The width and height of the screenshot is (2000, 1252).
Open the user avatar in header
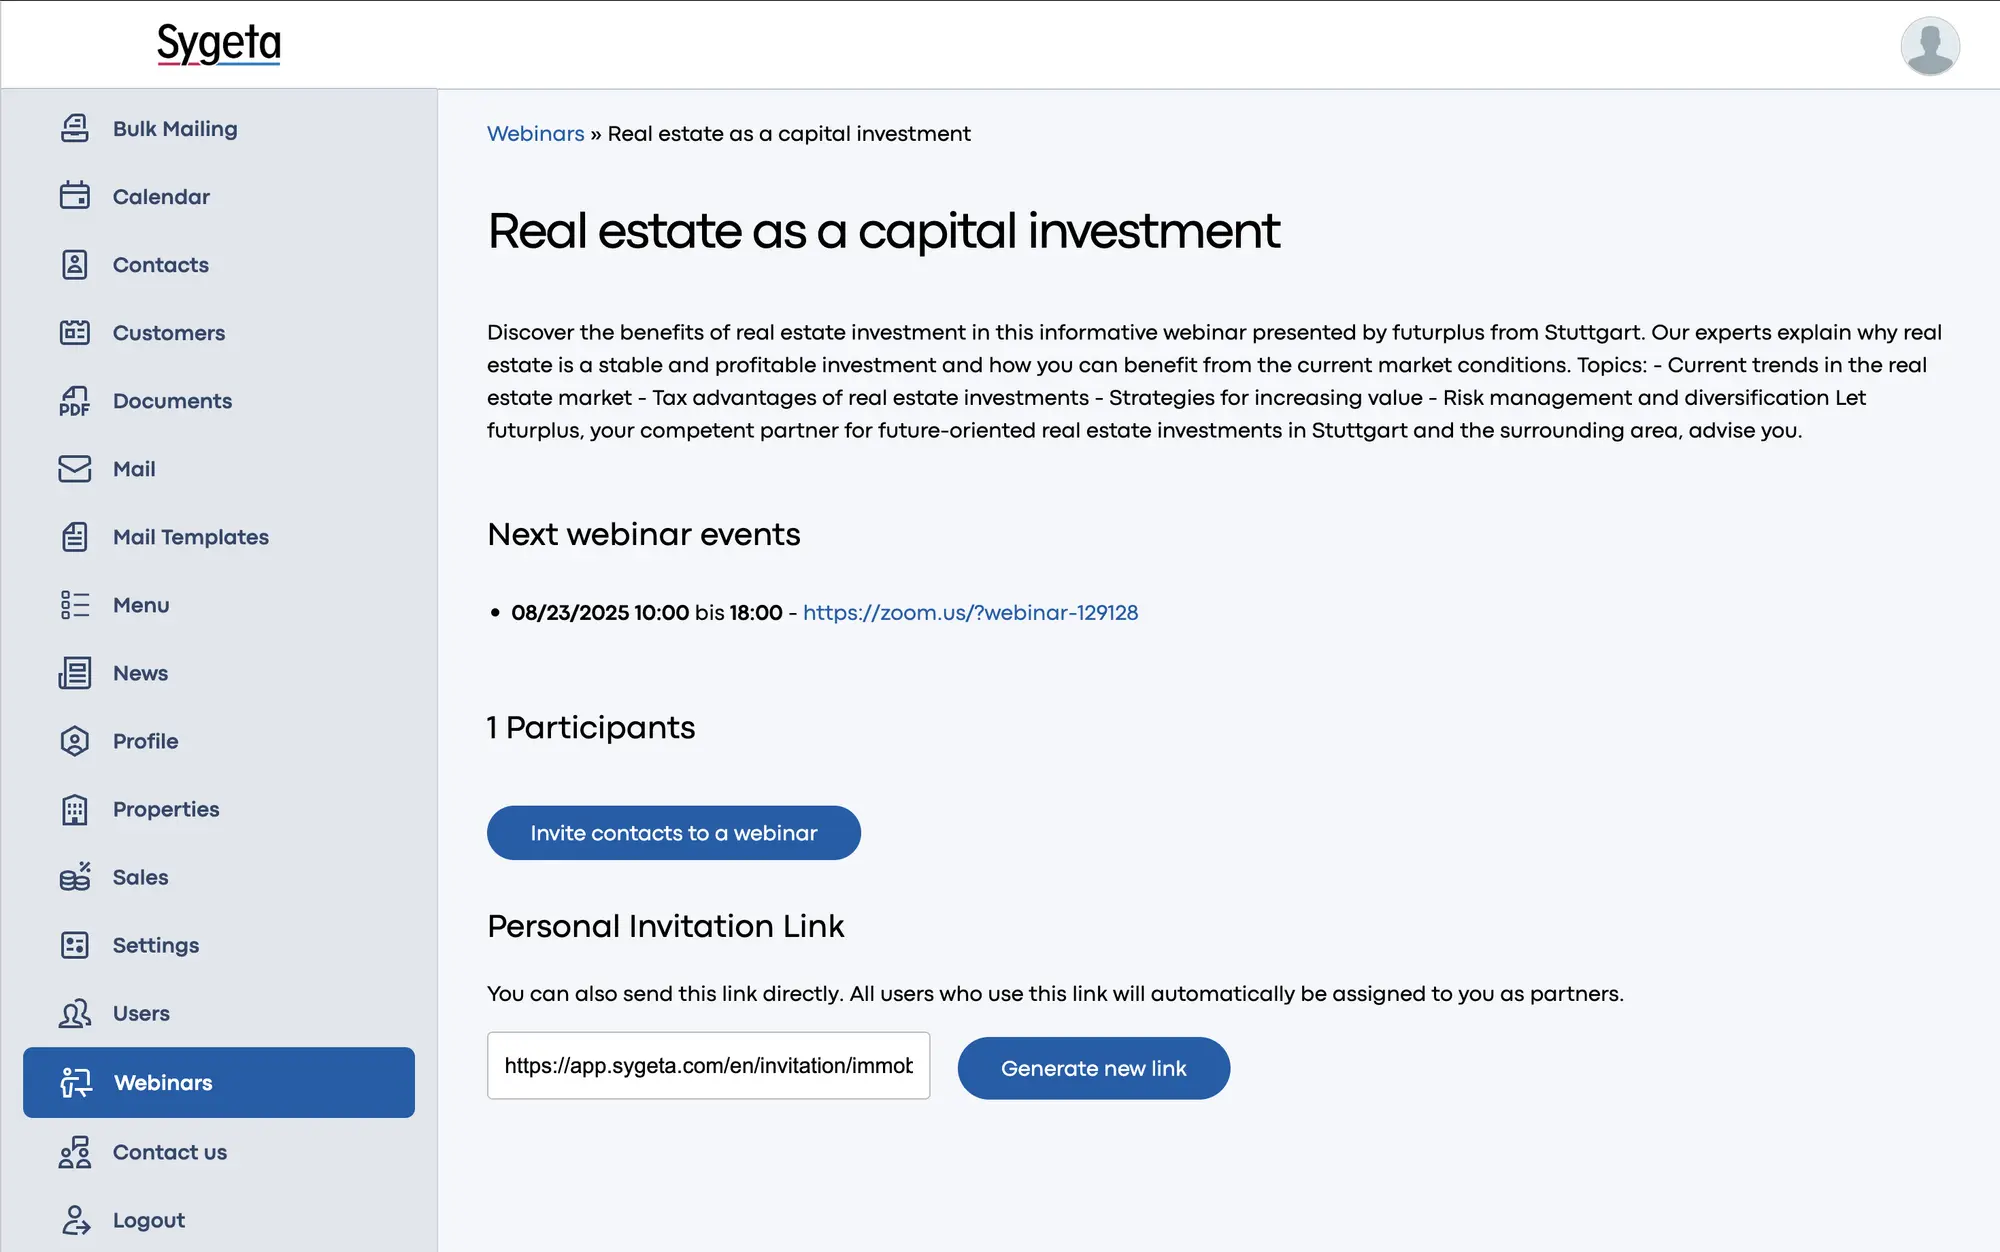(x=1929, y=45)
